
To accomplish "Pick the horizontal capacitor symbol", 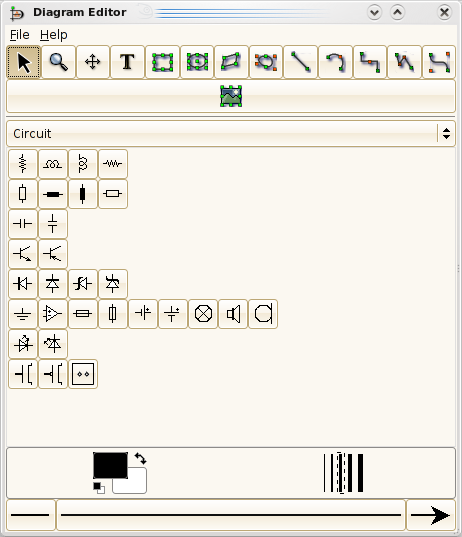I will point(23,224).
